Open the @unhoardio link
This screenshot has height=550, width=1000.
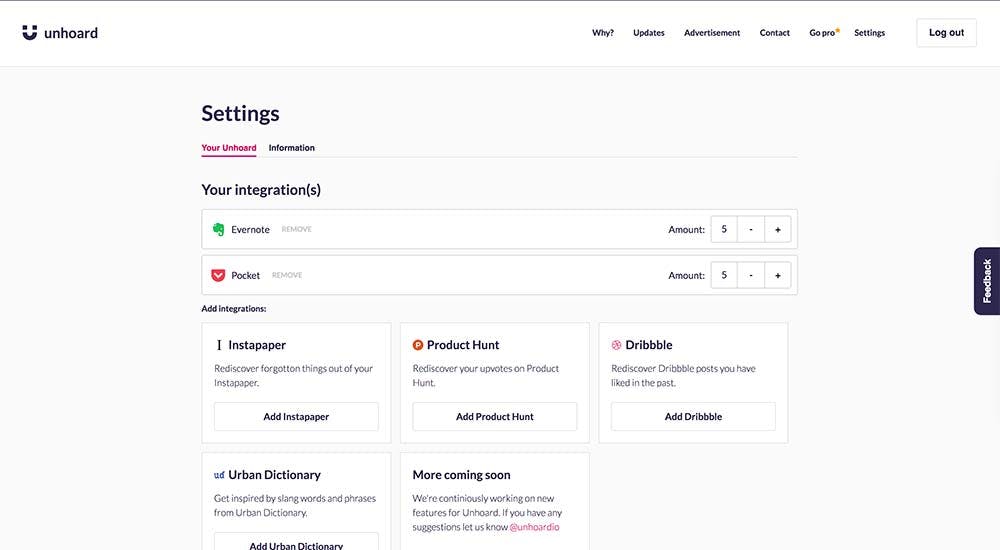point(535,527)
